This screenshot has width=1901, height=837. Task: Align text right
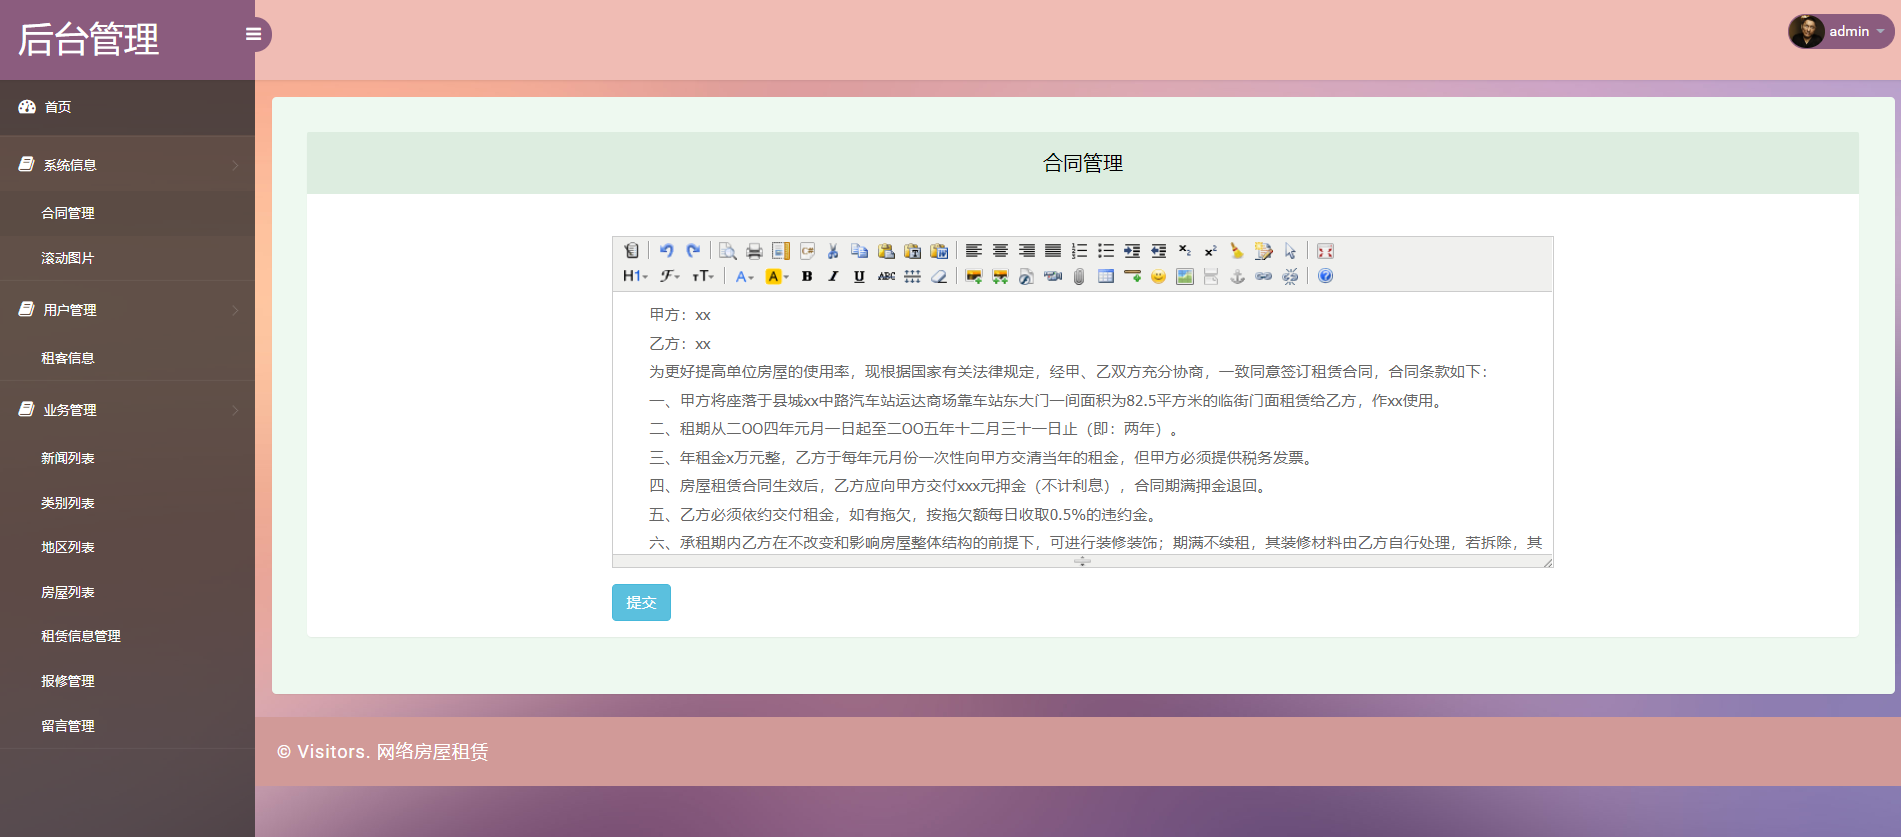(x=1027, y=251)
